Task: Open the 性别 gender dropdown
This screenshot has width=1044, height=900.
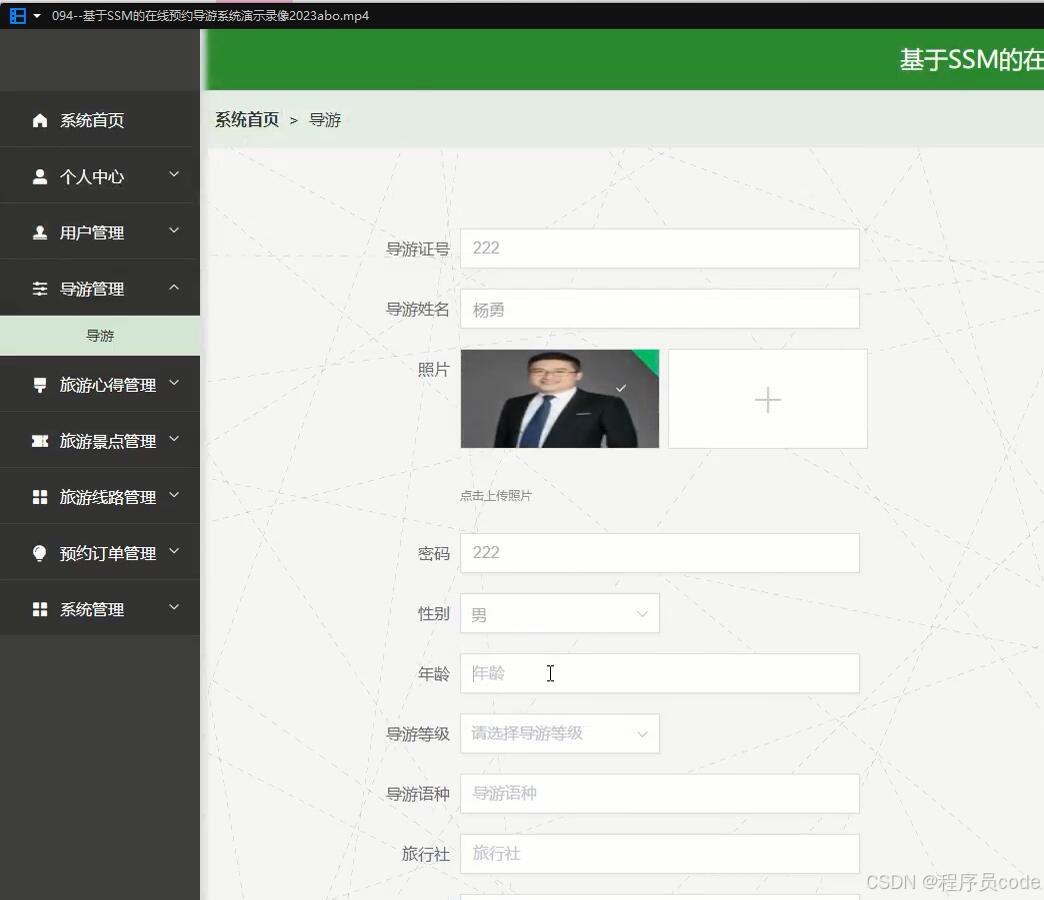Action: (x=560, y=613)
